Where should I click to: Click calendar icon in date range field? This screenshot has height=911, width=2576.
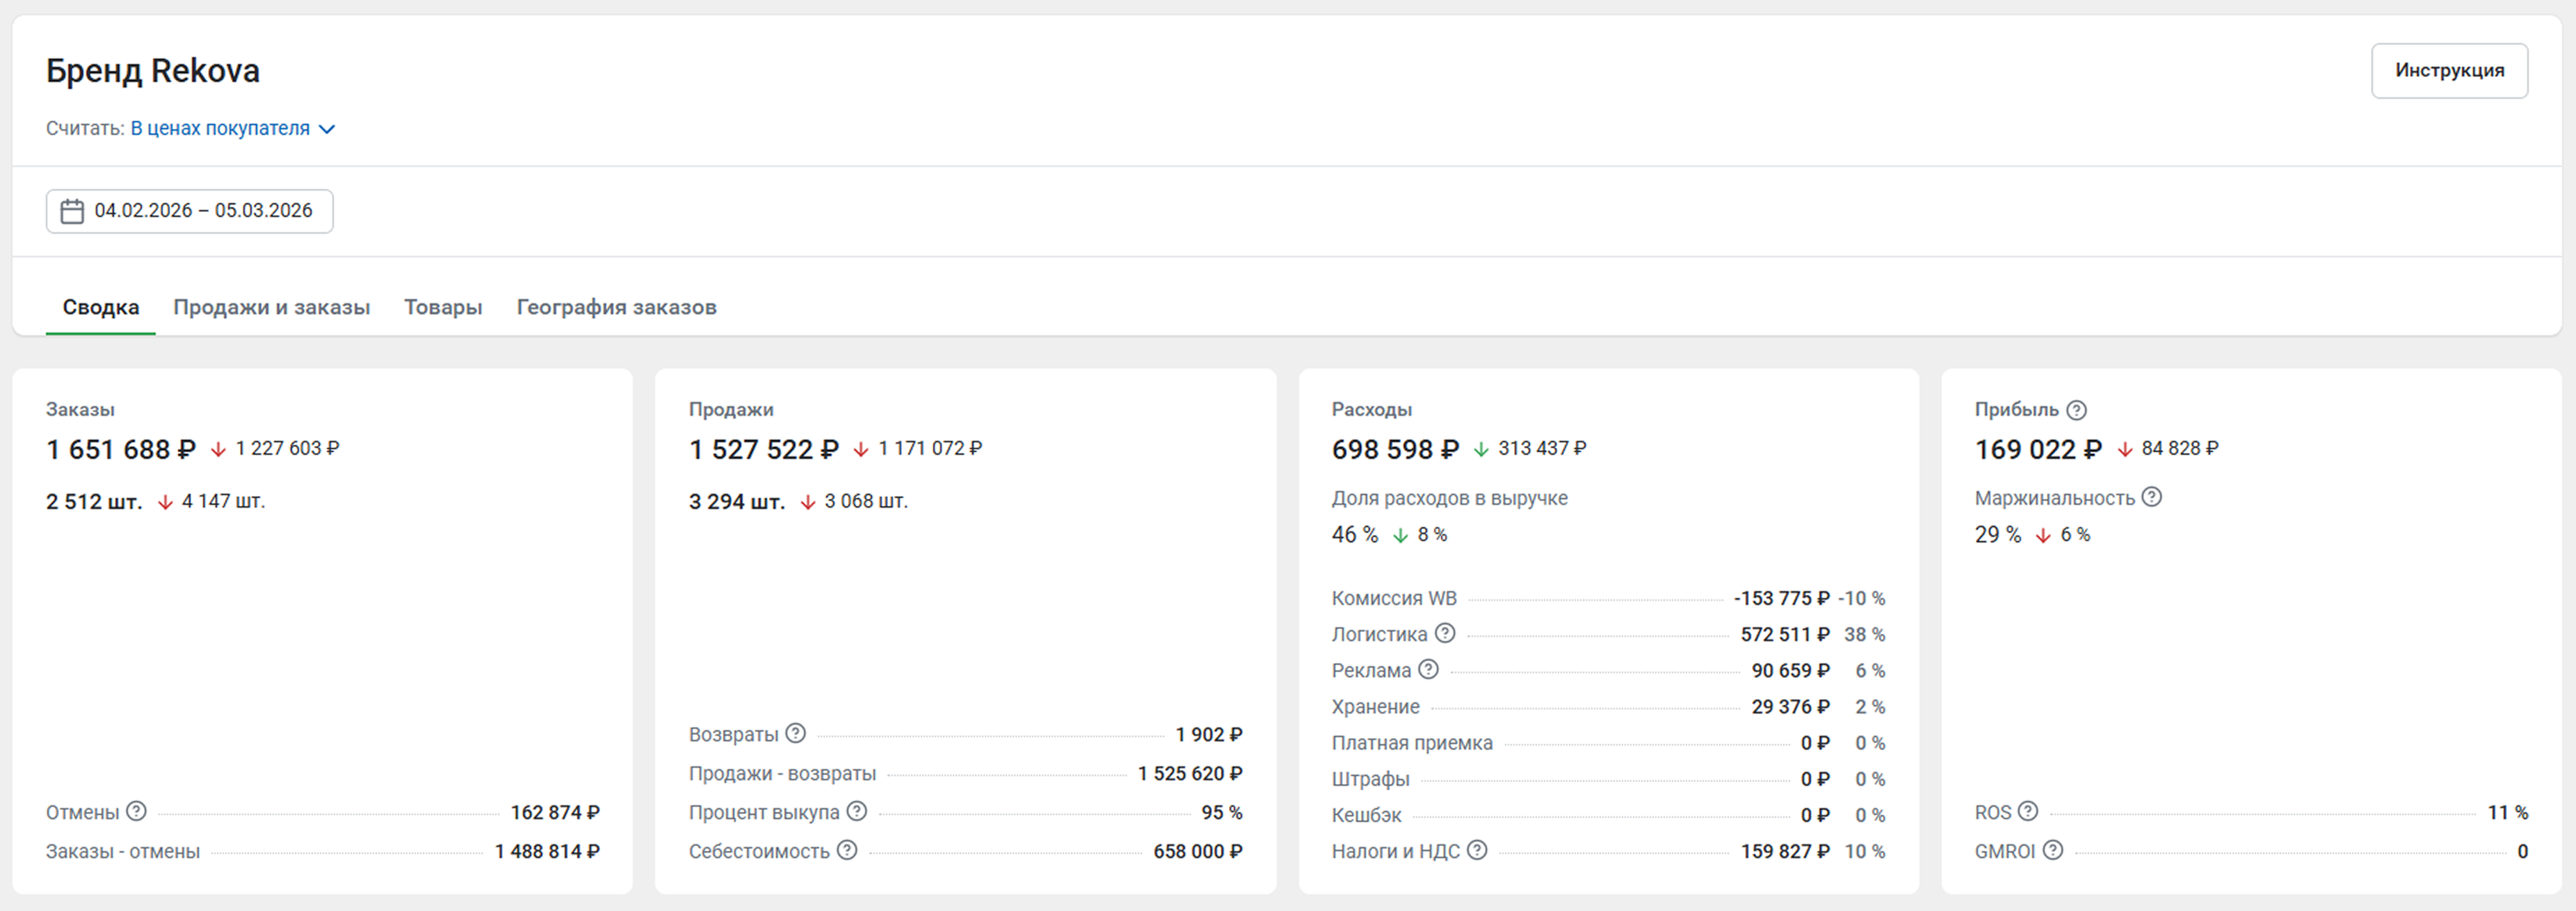point(72,211)
